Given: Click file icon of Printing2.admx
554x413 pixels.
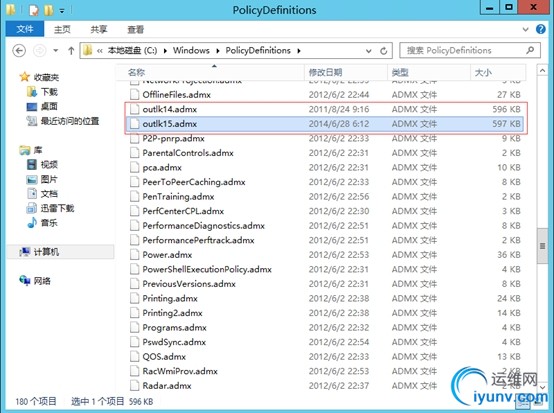Looking at the screenshot, I should point(134,313).
